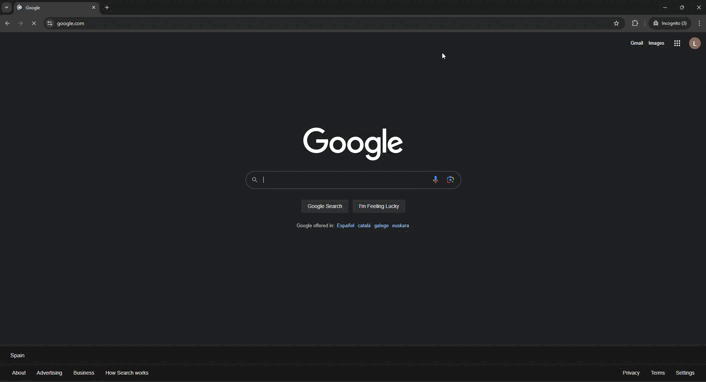The width and height of the screenshot is (706, 382).
Task: Open the tab search dropdown arrow
Action: tap(6, 7)
